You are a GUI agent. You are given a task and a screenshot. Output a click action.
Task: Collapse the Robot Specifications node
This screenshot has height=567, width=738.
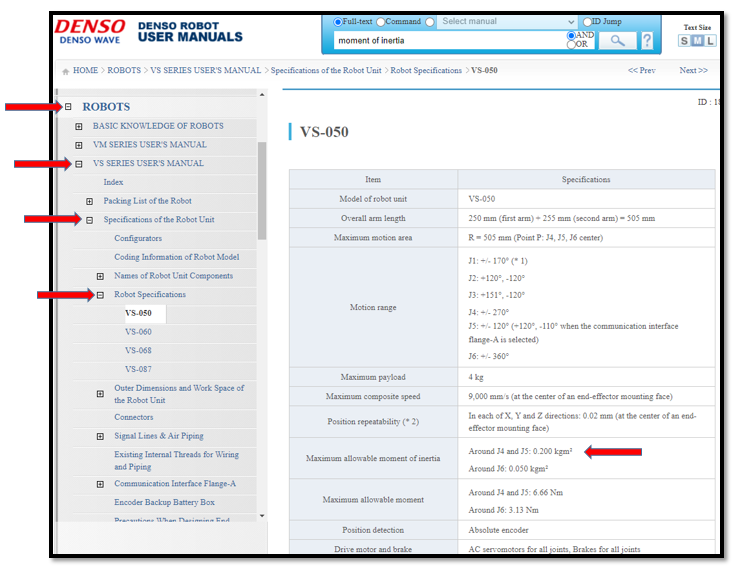pos(100,295)
